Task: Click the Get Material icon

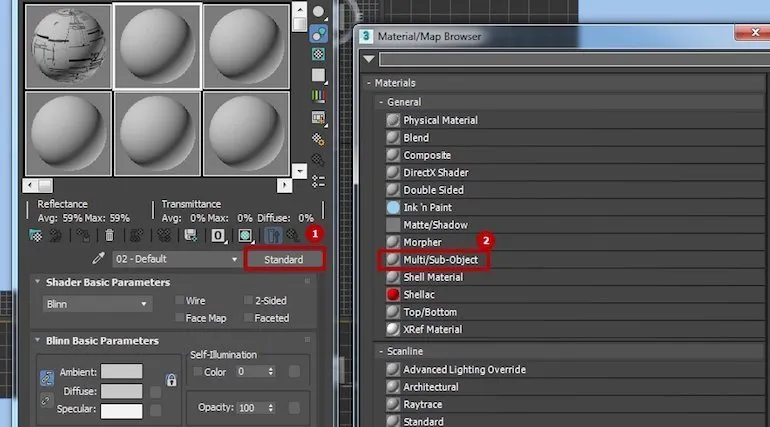Action: 36,236
